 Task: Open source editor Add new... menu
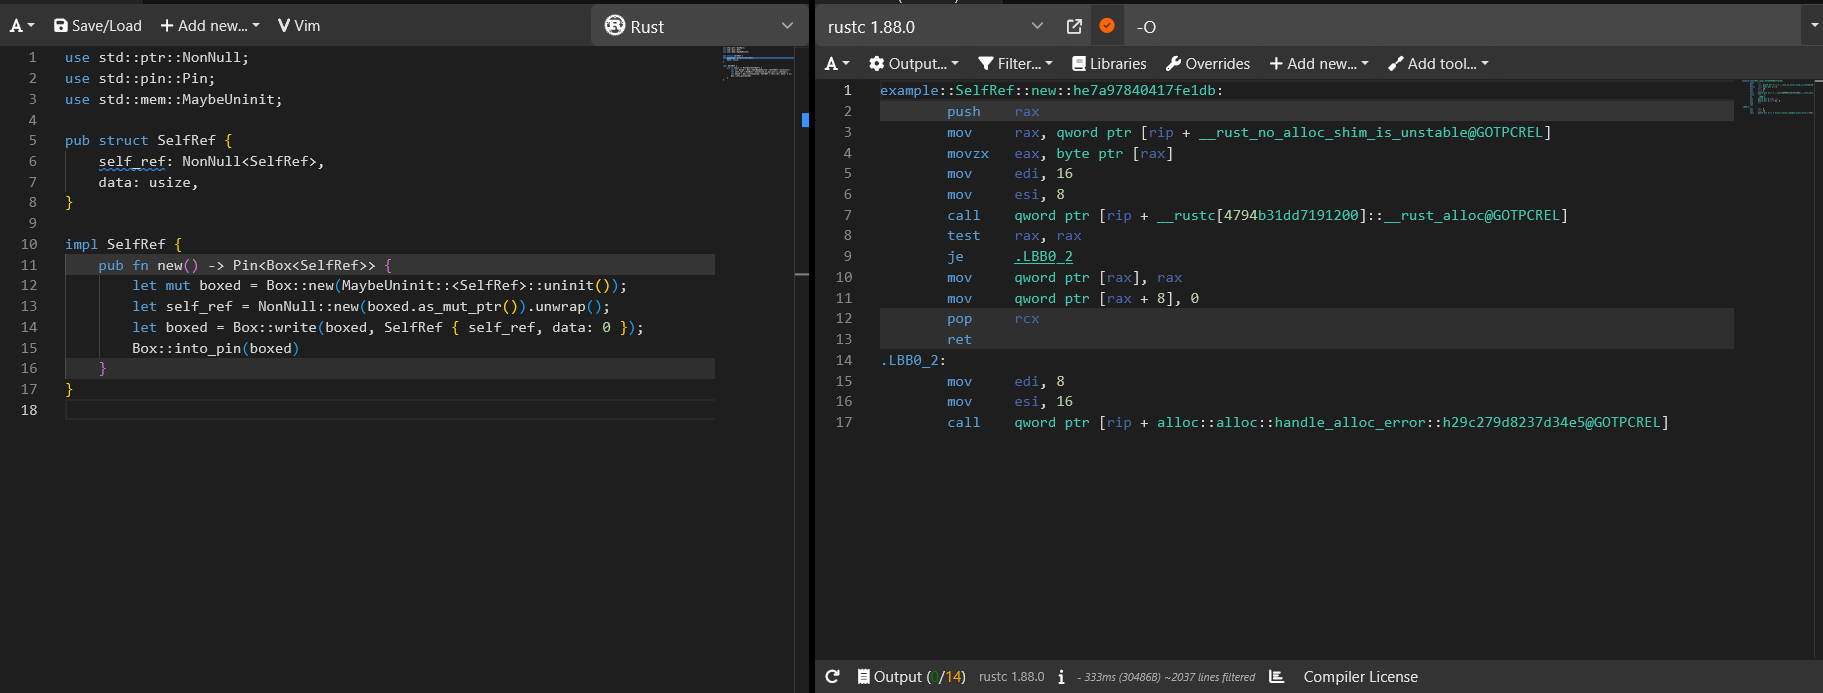click(x=210, y=26)
